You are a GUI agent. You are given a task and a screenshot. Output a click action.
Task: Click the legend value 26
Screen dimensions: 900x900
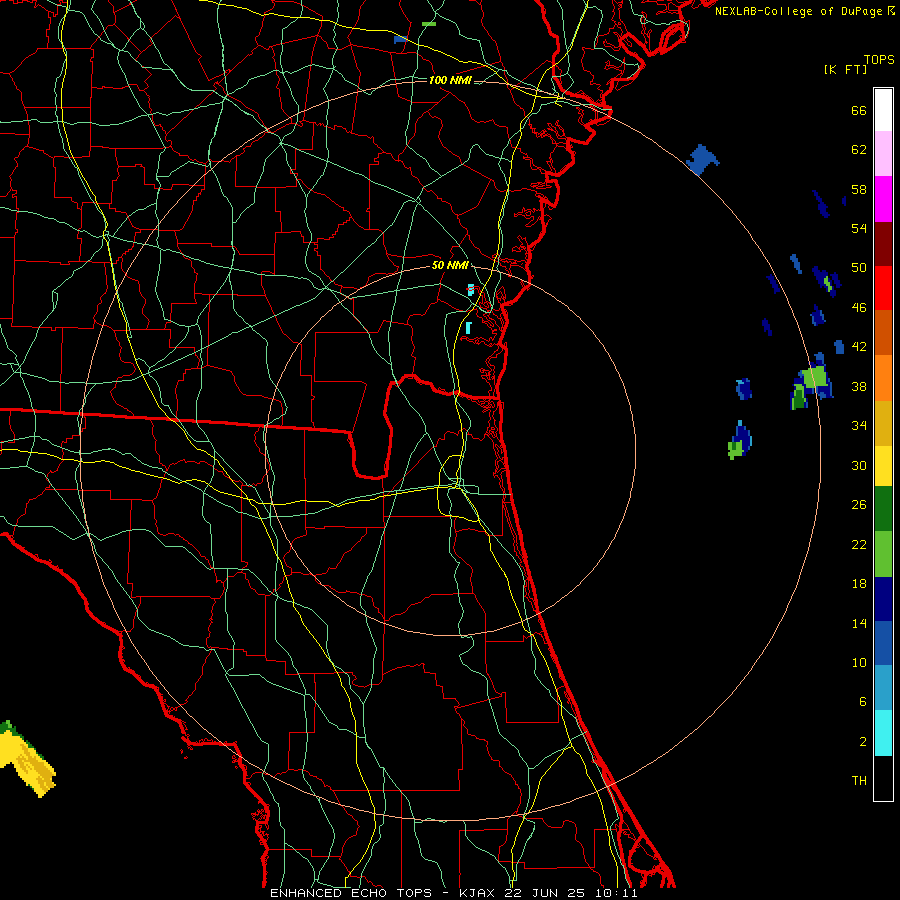coord(859,505)
